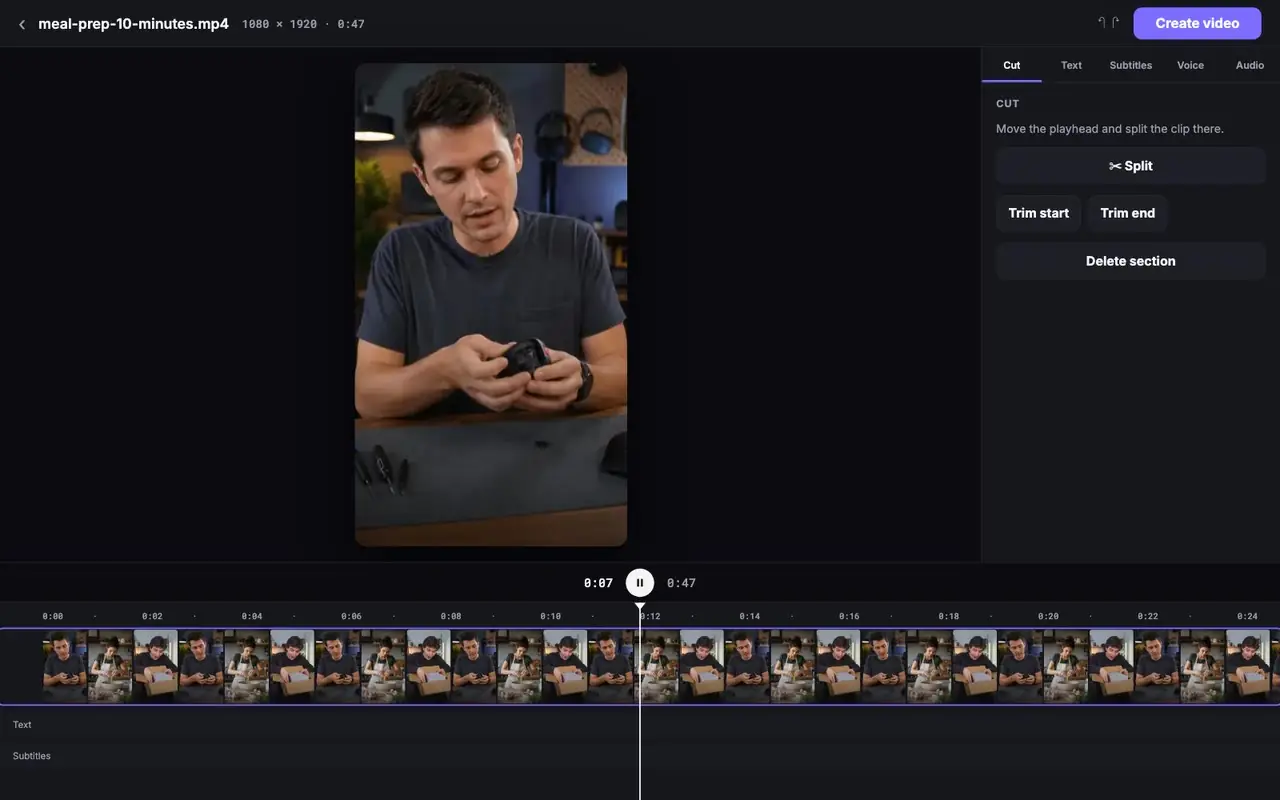This screenshot has width=1280, height=800.
Task: Open the Audio tab
Action: (1250, 65)
